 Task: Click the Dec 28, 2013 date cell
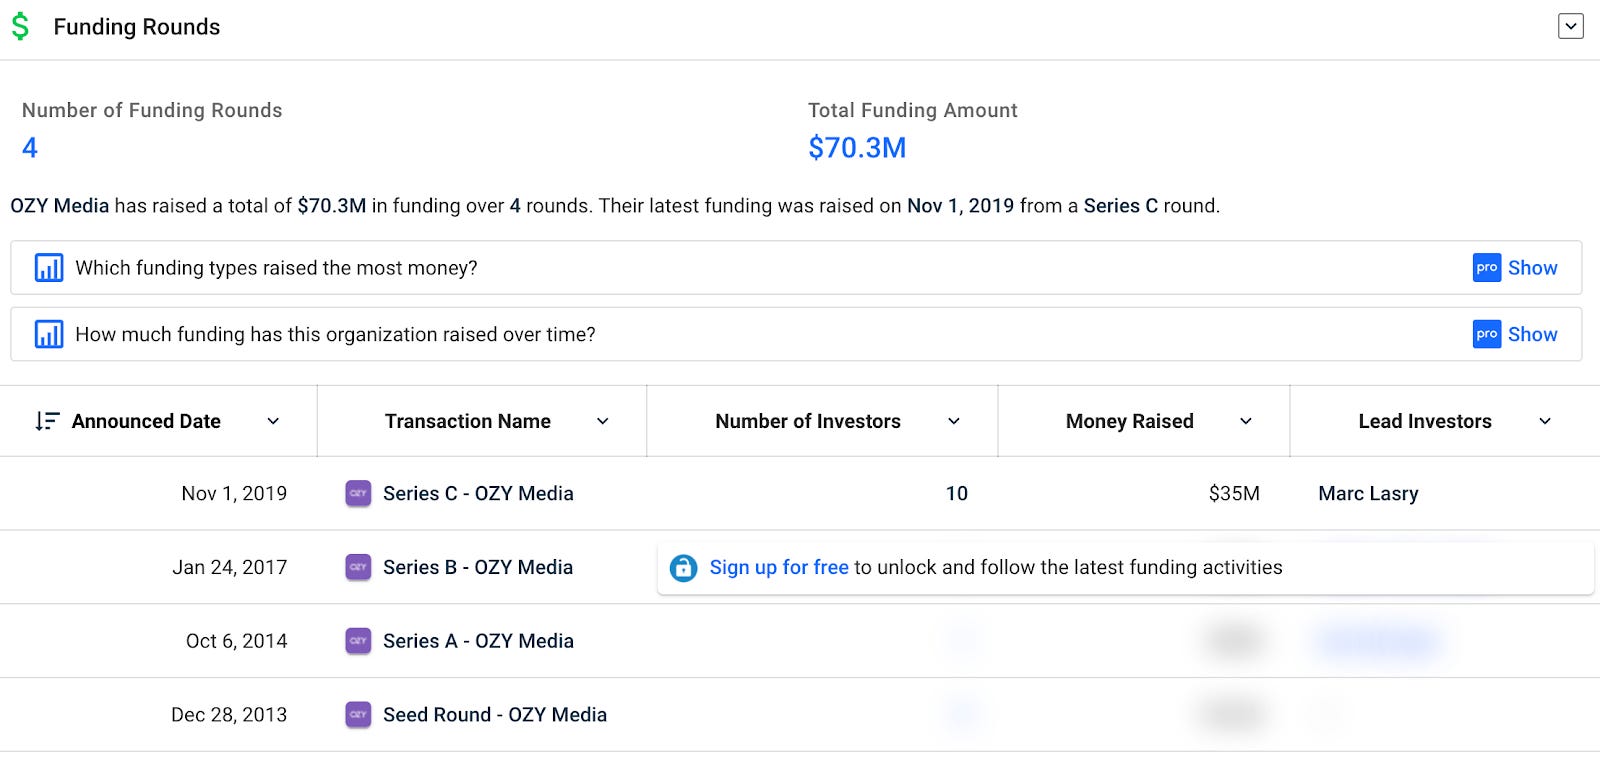229,715
